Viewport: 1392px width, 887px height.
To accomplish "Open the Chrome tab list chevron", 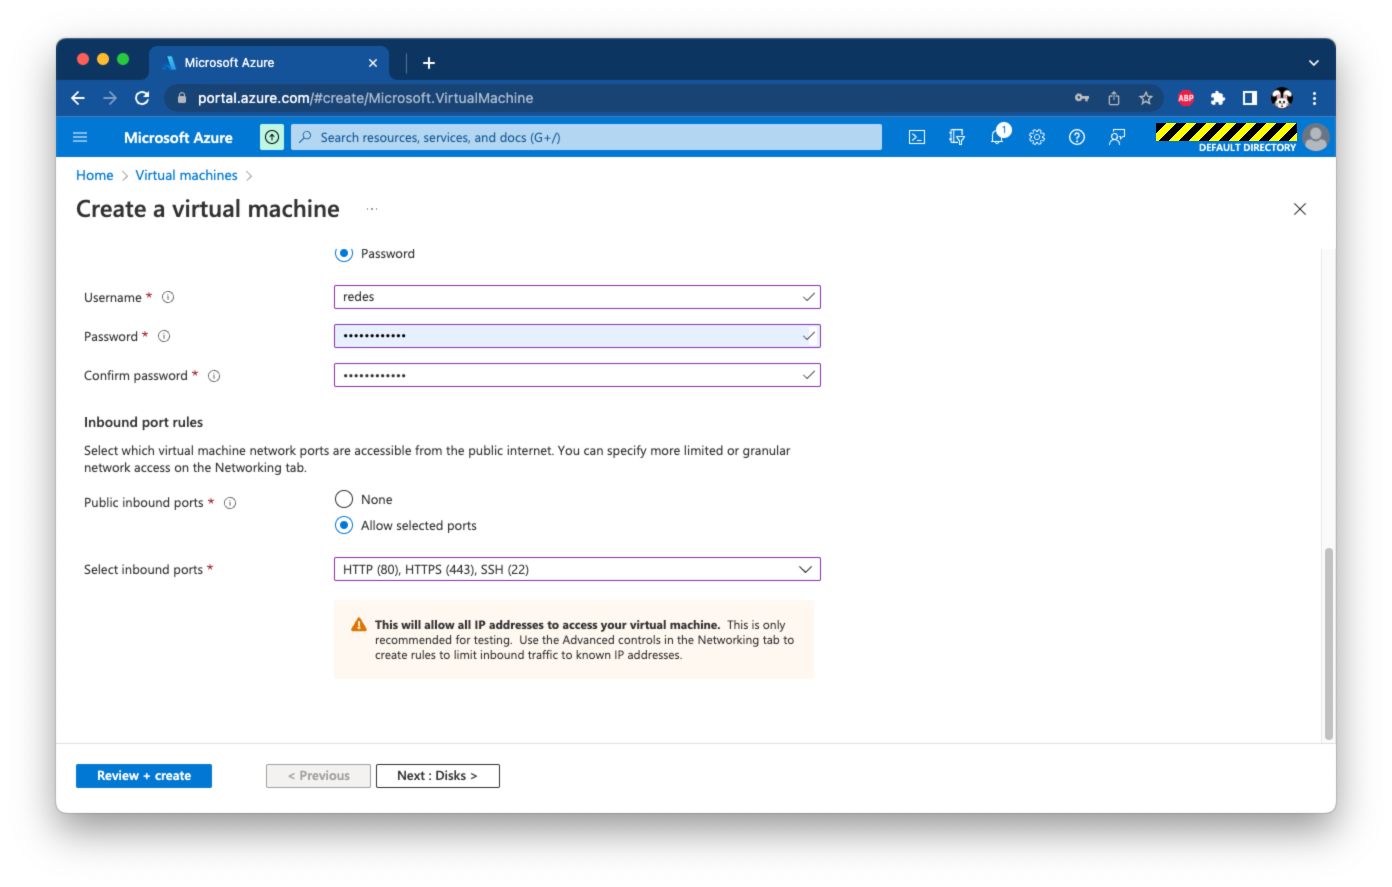I will (1313, 63).
